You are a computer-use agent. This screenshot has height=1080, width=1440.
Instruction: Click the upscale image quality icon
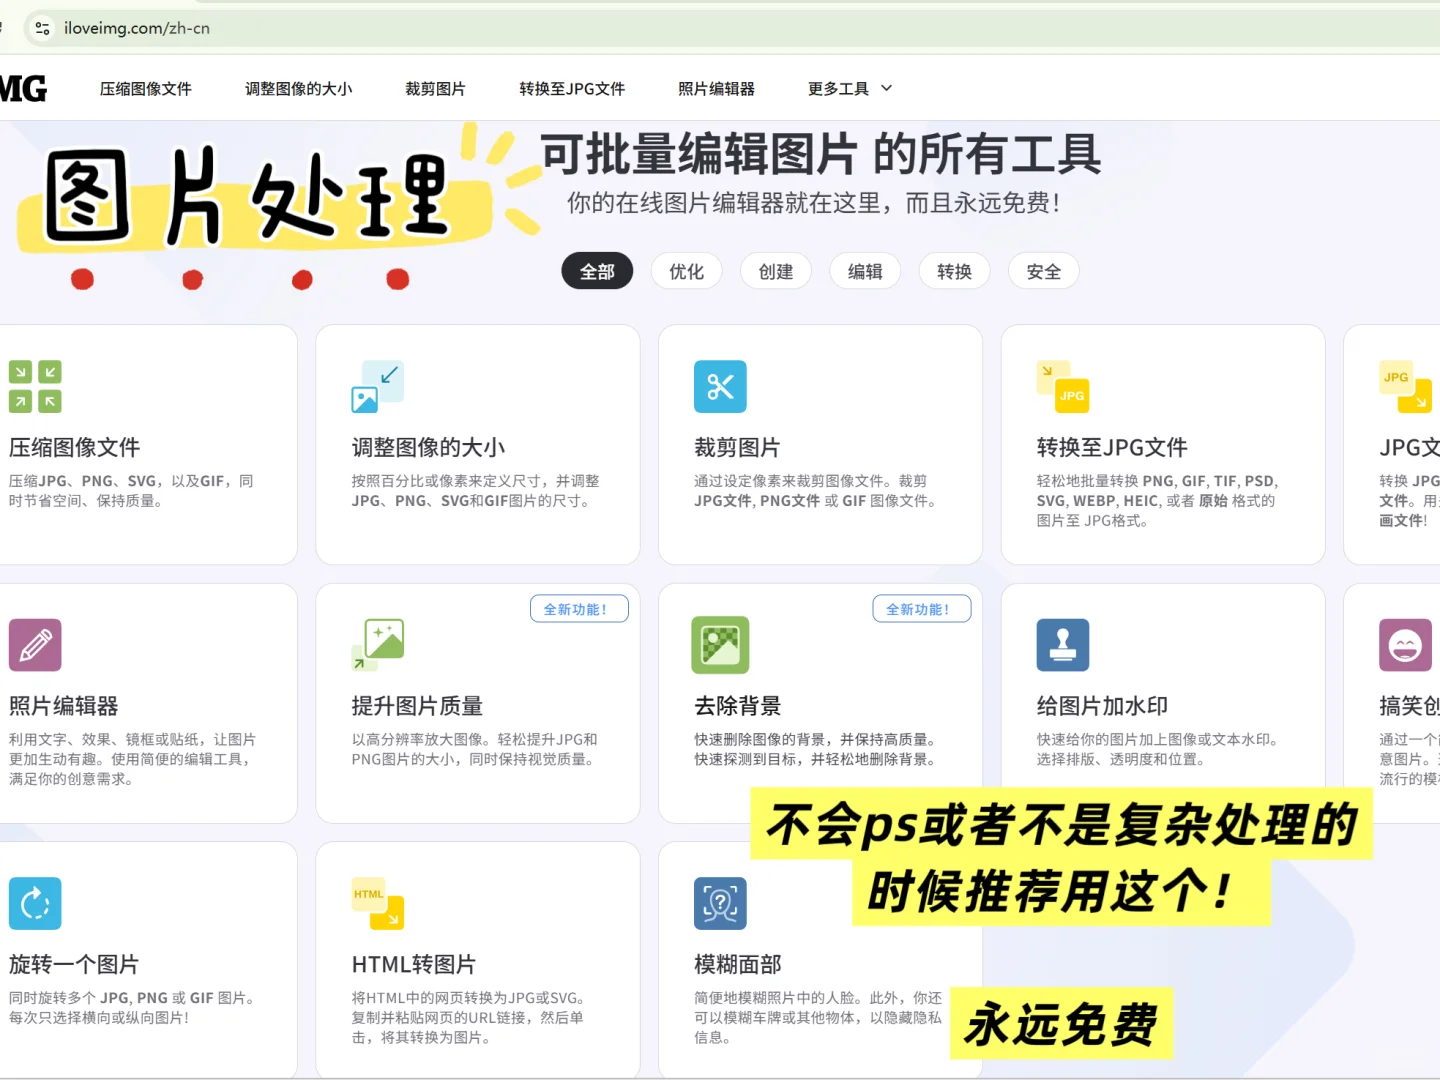coord(378,645)
